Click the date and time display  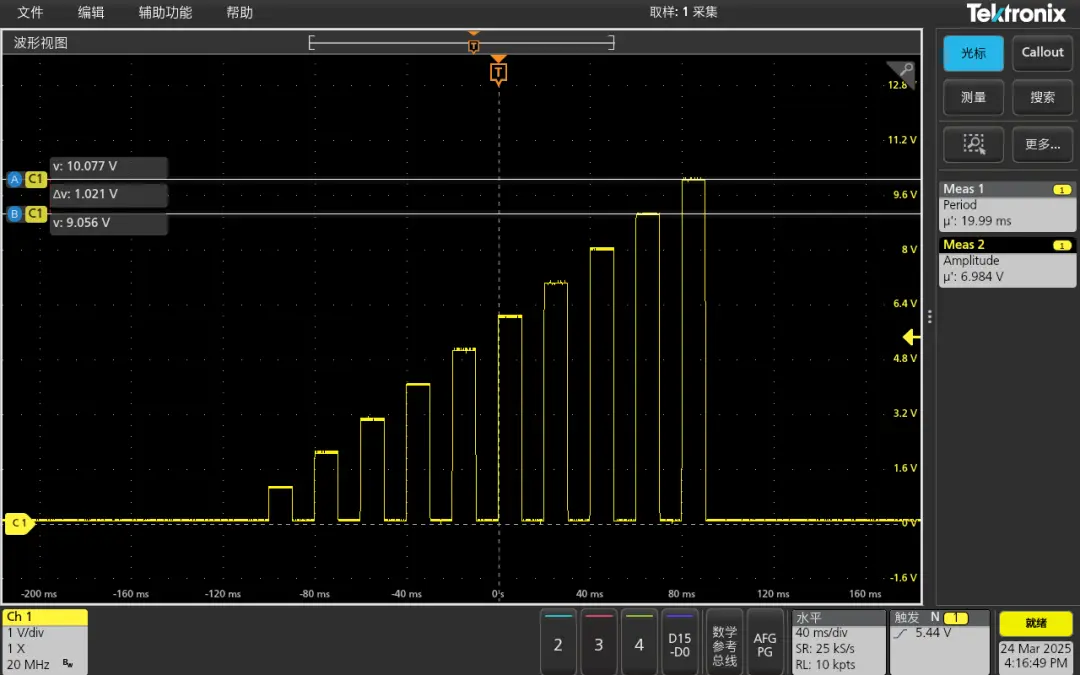click(1036, 656)
